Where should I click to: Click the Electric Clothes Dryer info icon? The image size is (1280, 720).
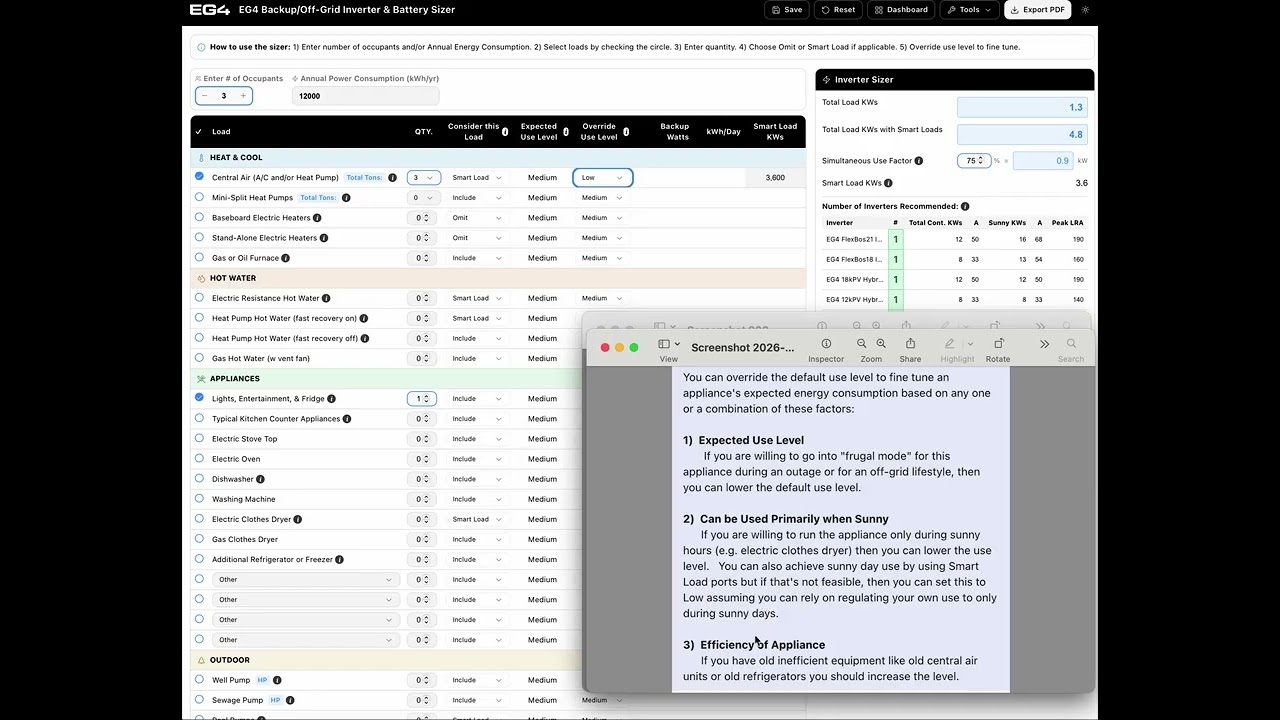(x=298, y=519)
